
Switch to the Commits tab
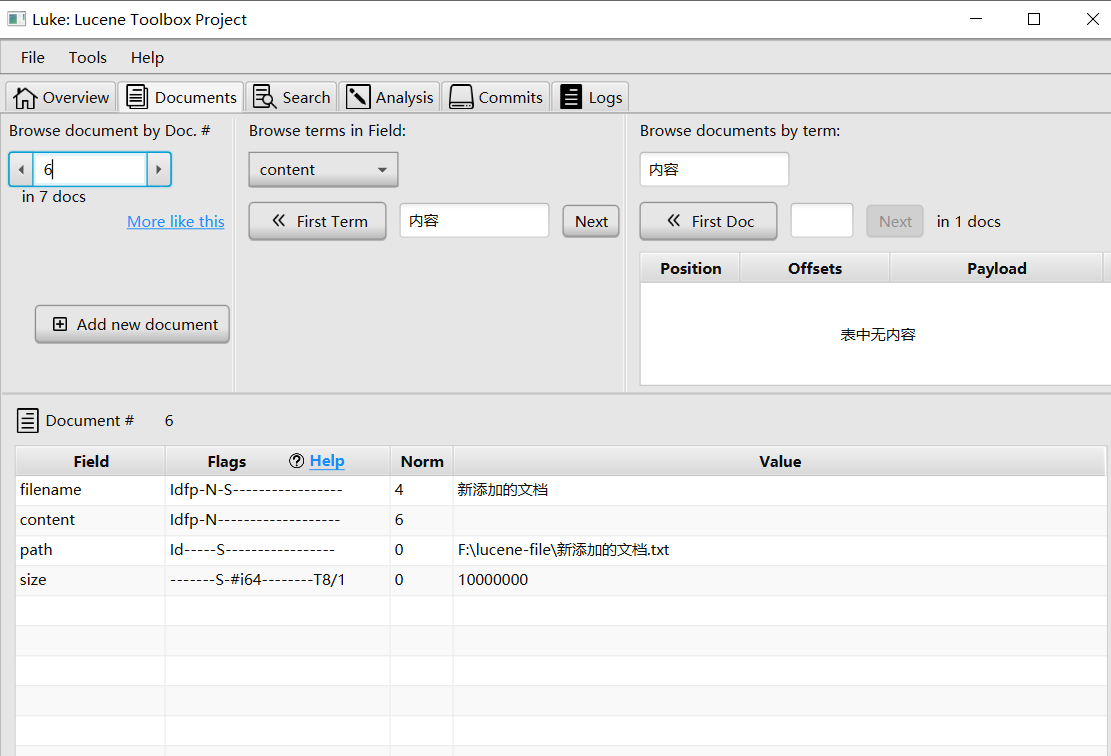point(495,97)
